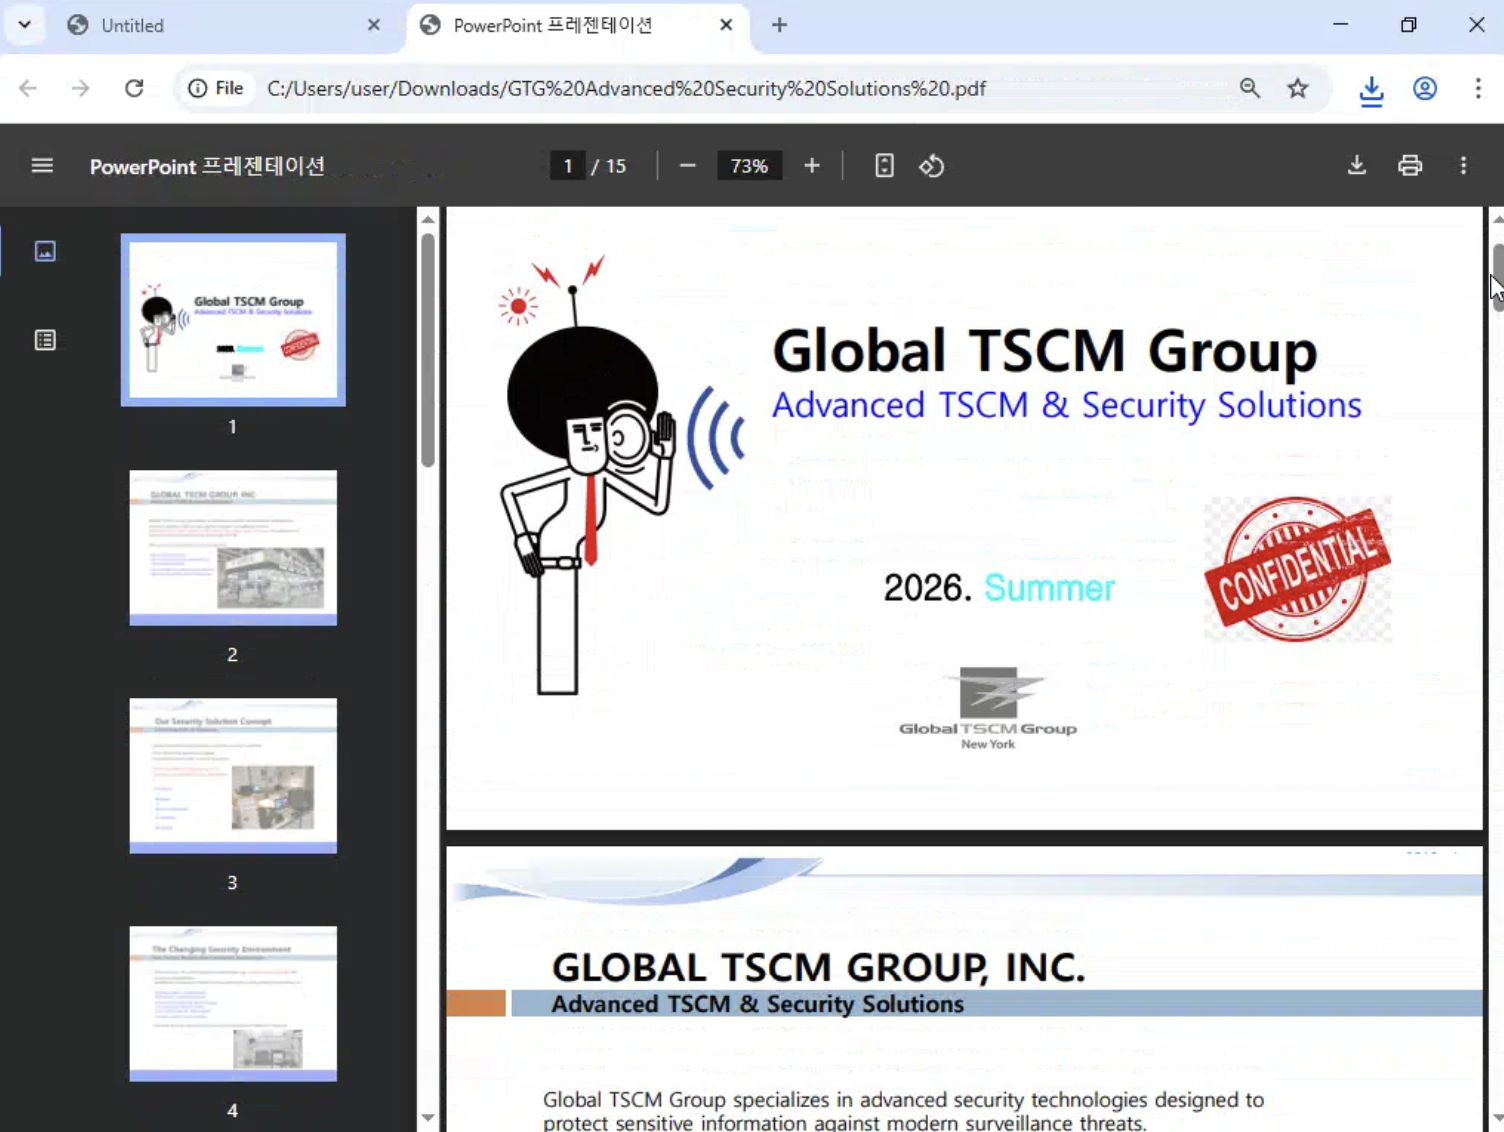Select page 2 thumbnail
Viewport: 1504px width, 1132px height.
pos(233,548)
